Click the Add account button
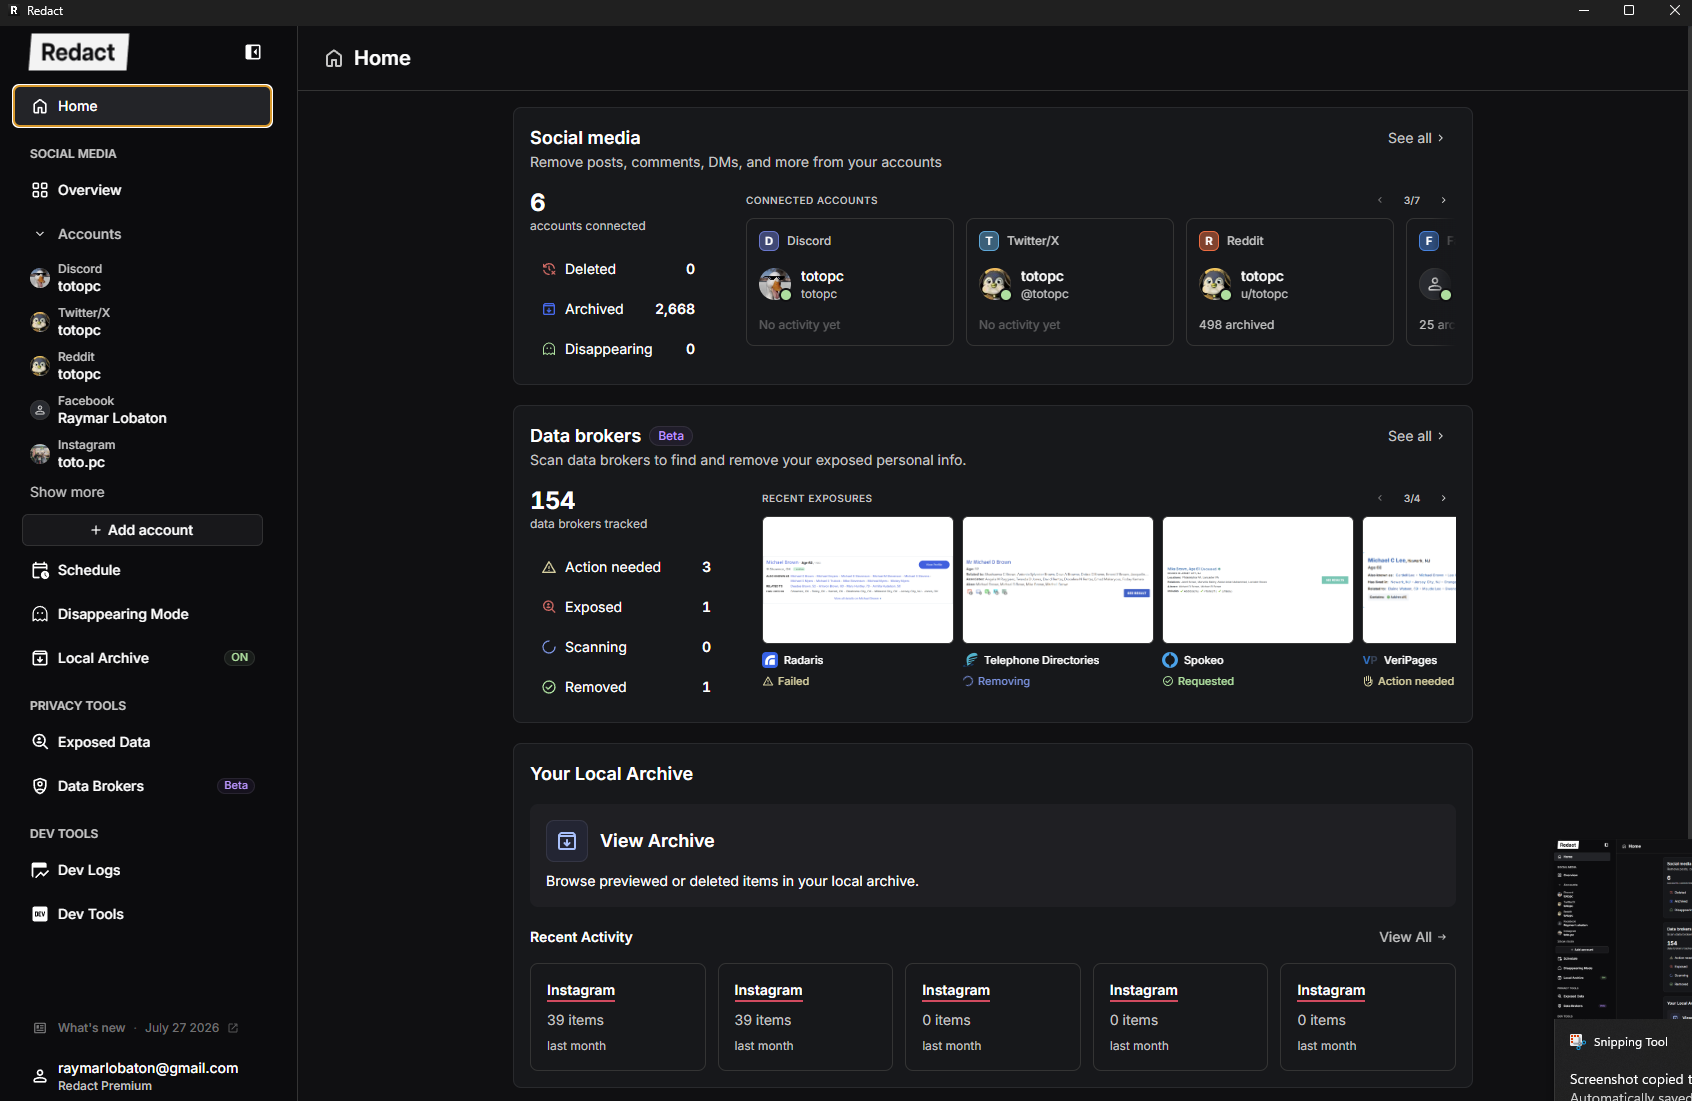Screen dimensions: 1692x1101 [142, 530]
